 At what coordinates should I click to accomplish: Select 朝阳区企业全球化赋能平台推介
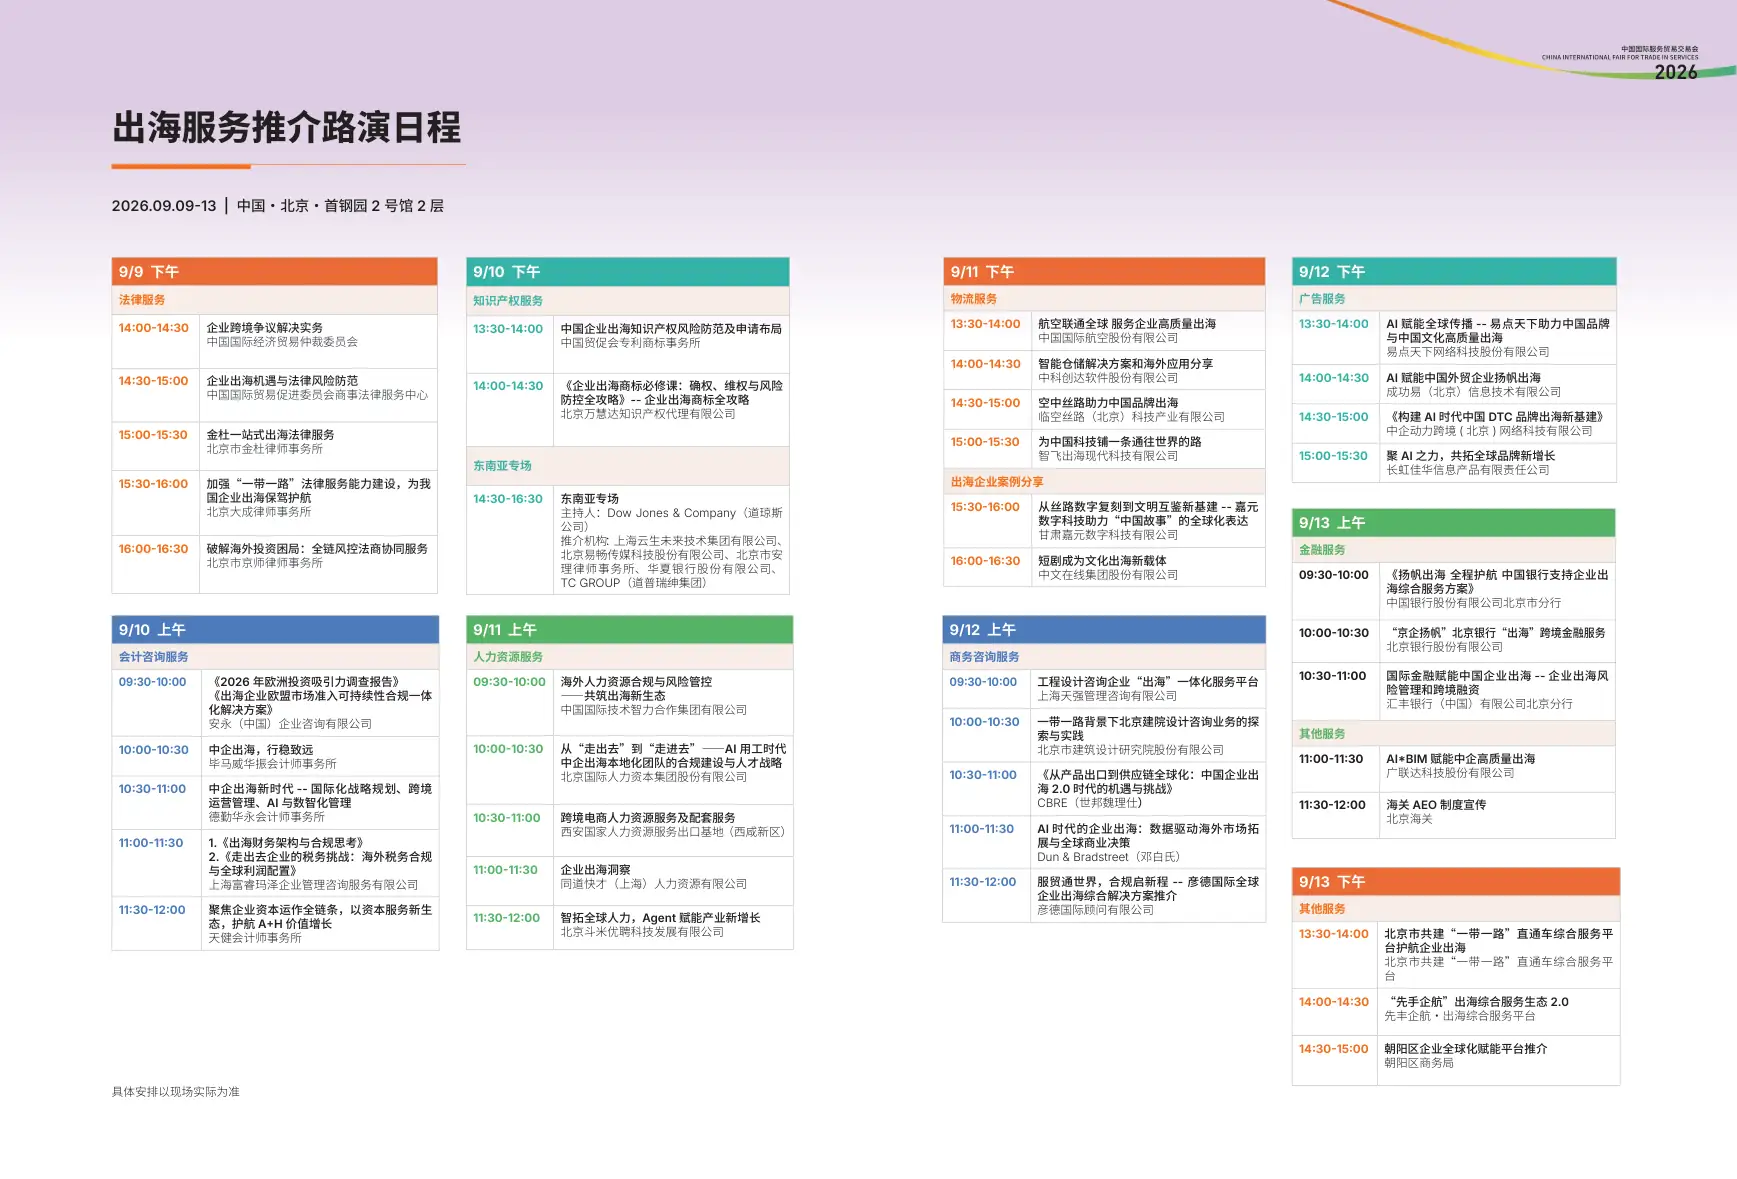pos(1466,1049)
